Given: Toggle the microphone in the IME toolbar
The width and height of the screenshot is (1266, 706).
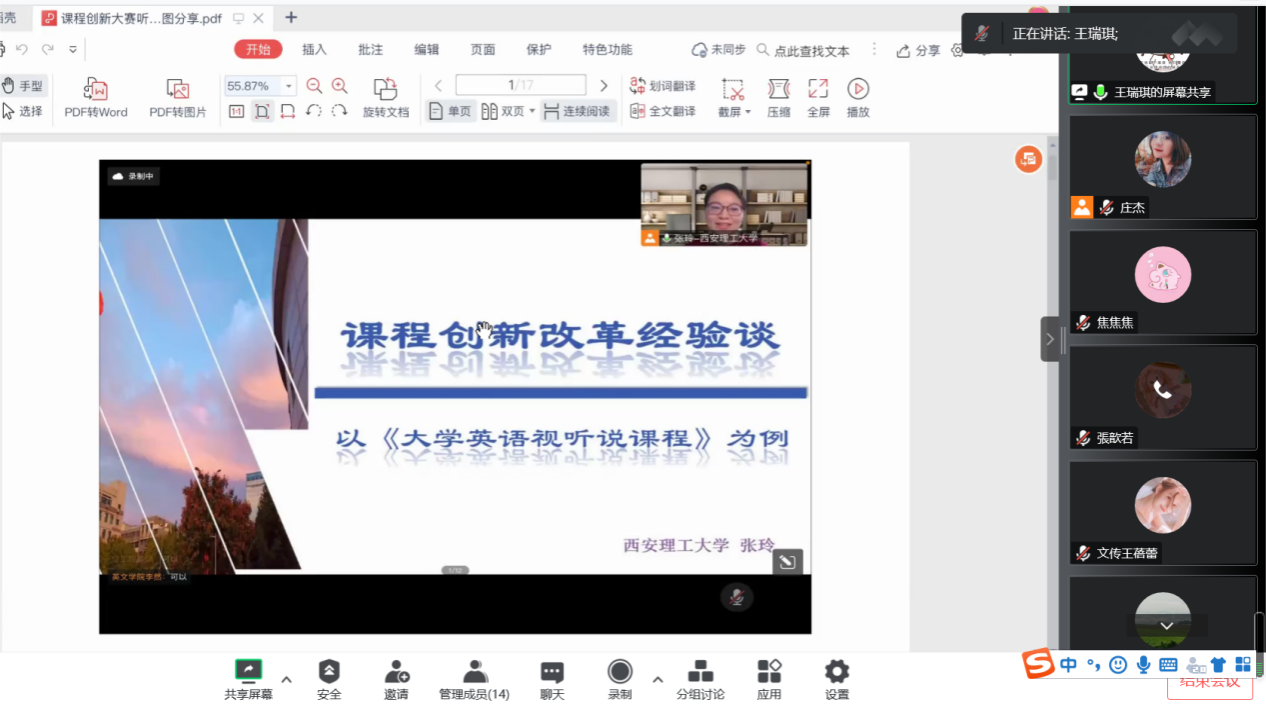Looking at the screenshot, I should tap(1143, 664).
